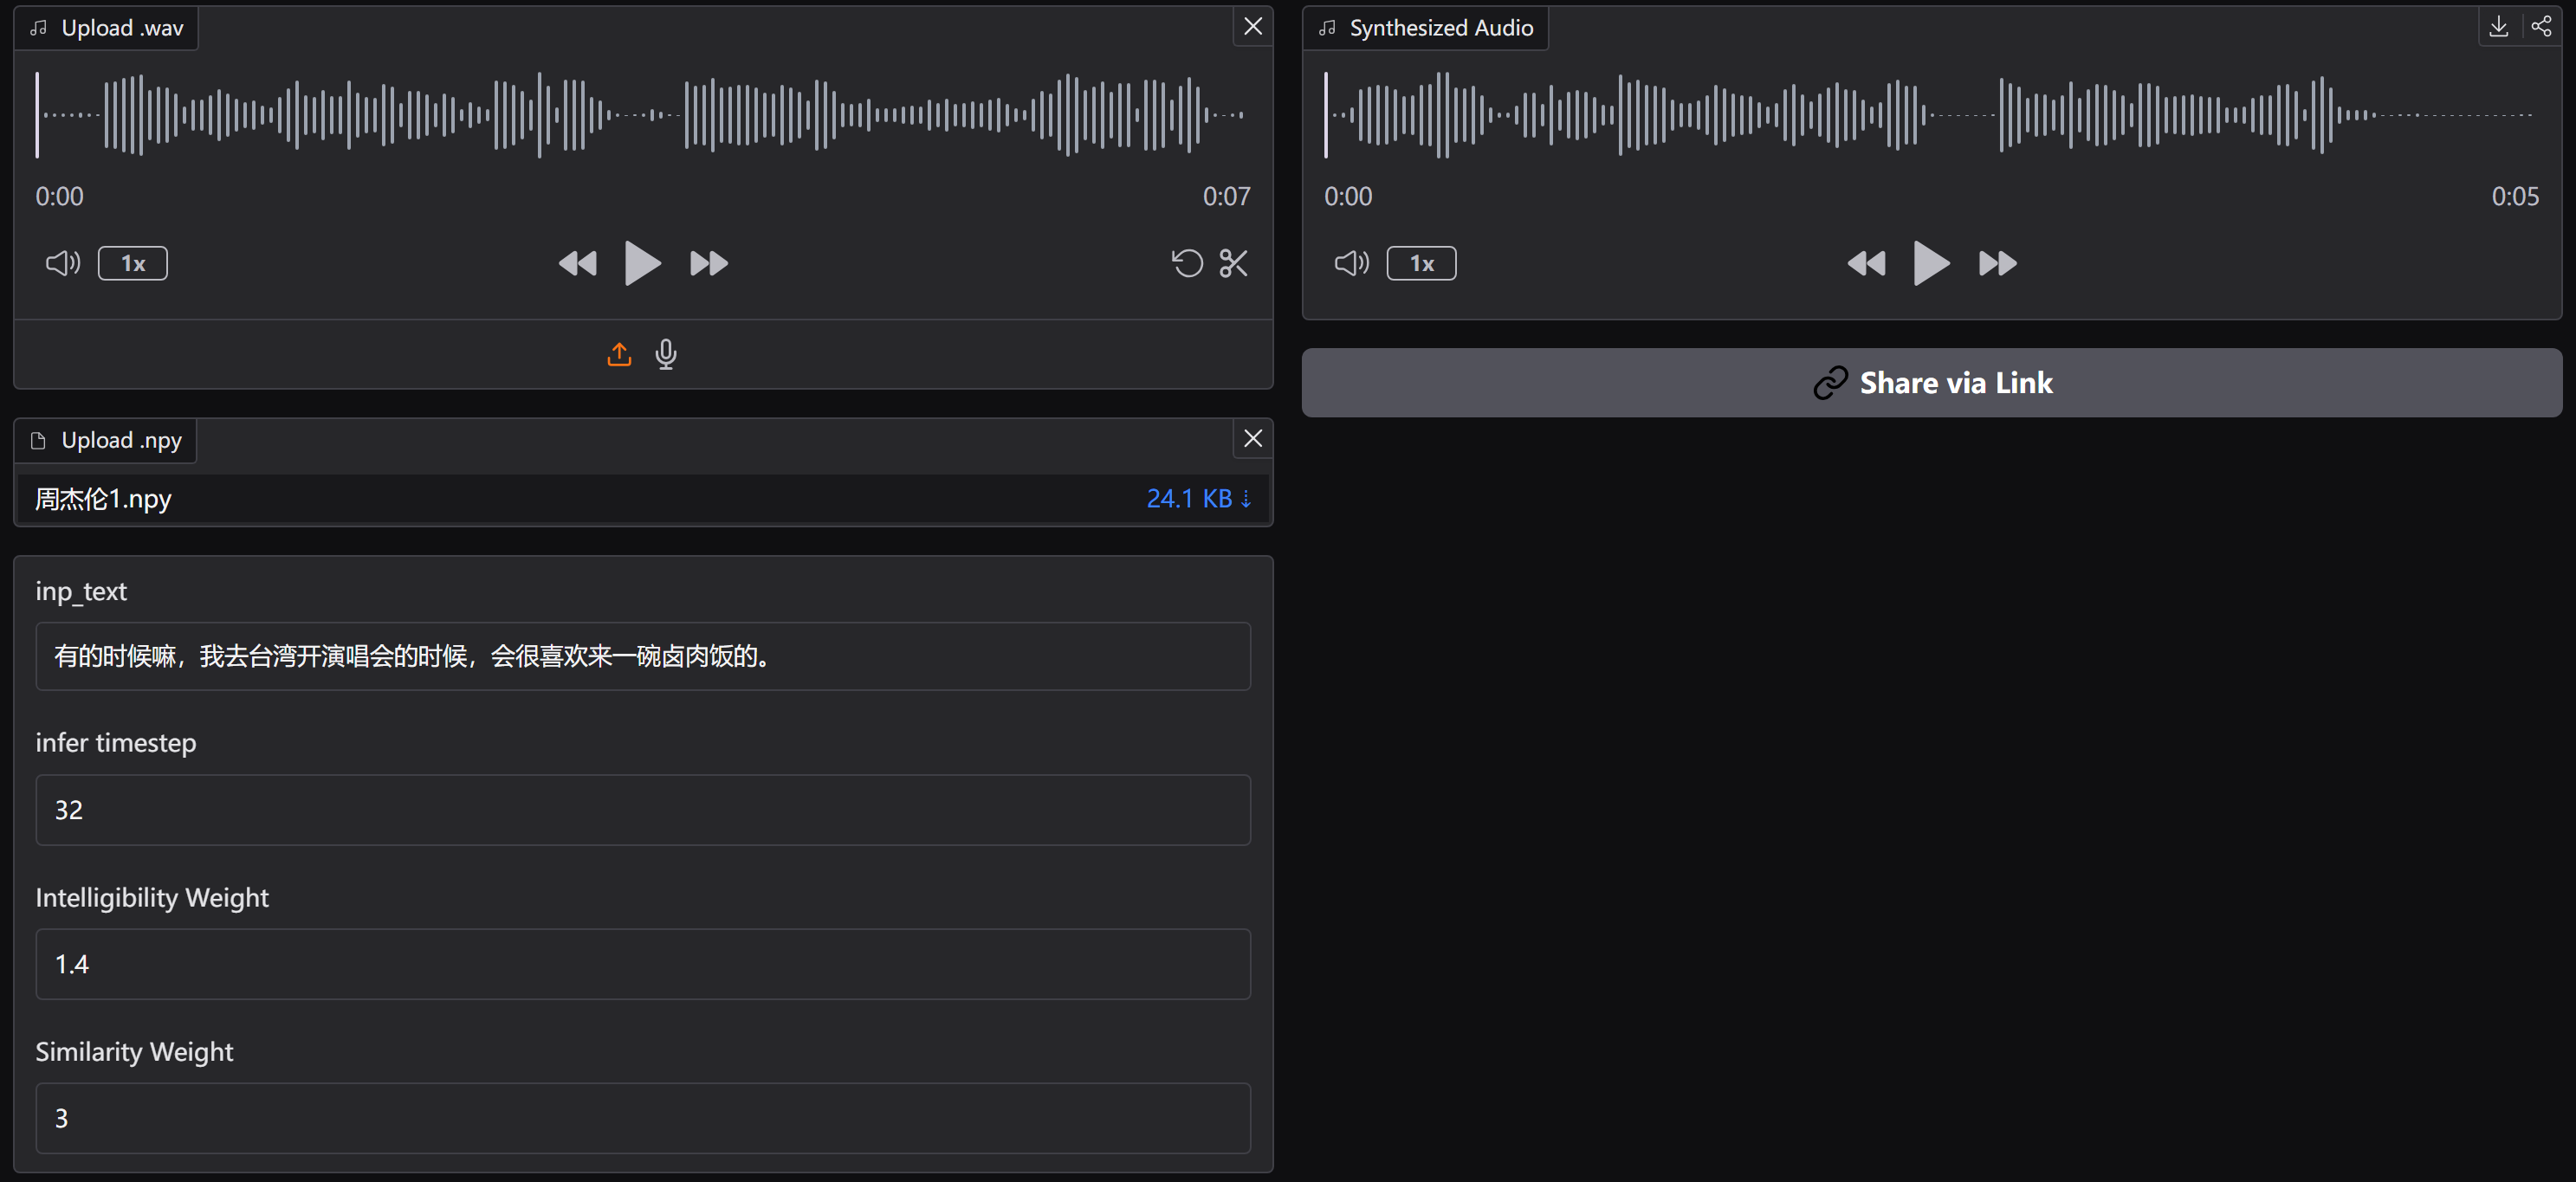Mute the uploaded wav volume
The height and width of the screenshot is (1182, 2576).
pyautogui.click(x=62, y=263)
